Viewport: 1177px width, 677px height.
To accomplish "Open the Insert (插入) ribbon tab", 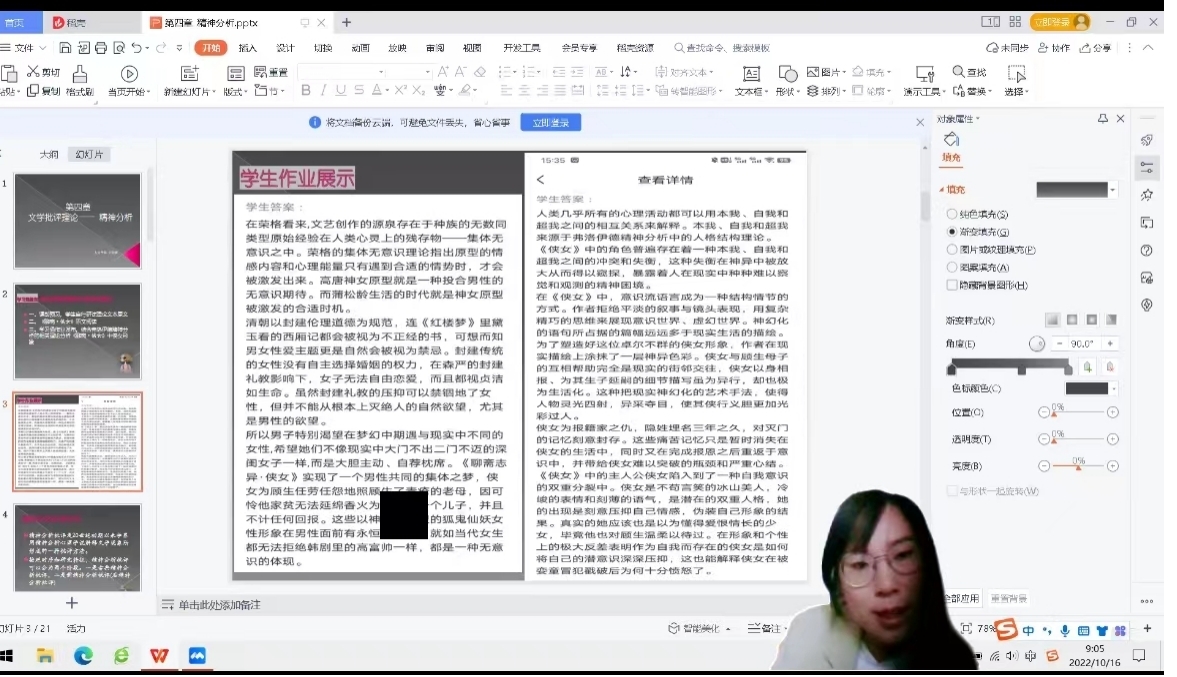I will [247, 47].
